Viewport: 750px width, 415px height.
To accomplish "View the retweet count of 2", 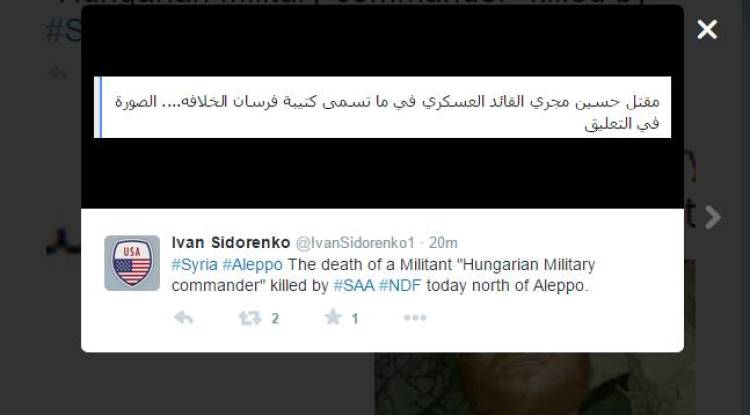I will tap(275, 319).
